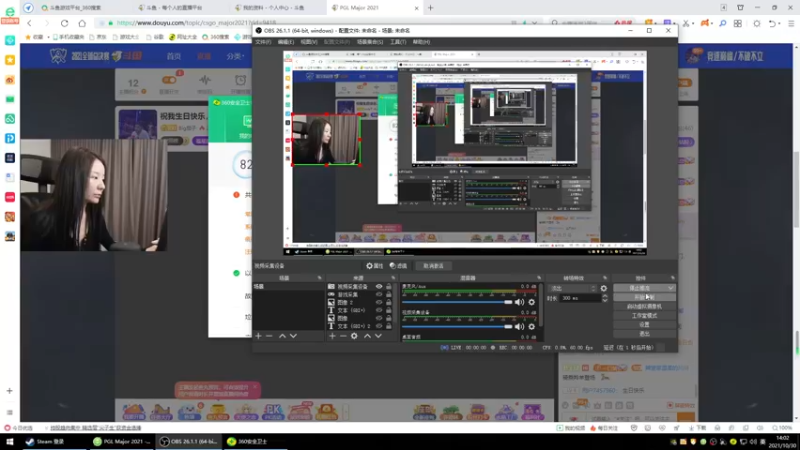Screen dimensions: 800x450
Task: Mute 视频采集设备 mixer speaker icon
Action: [519, 327]
